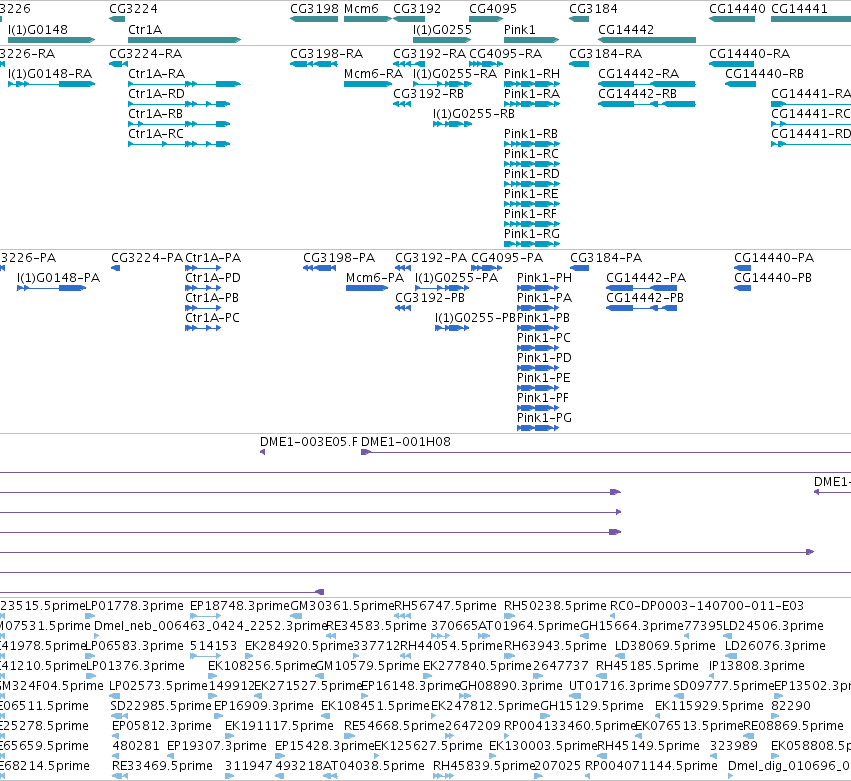
Task: Select the Pink1-RB transcript label
Action: (531, 134)
